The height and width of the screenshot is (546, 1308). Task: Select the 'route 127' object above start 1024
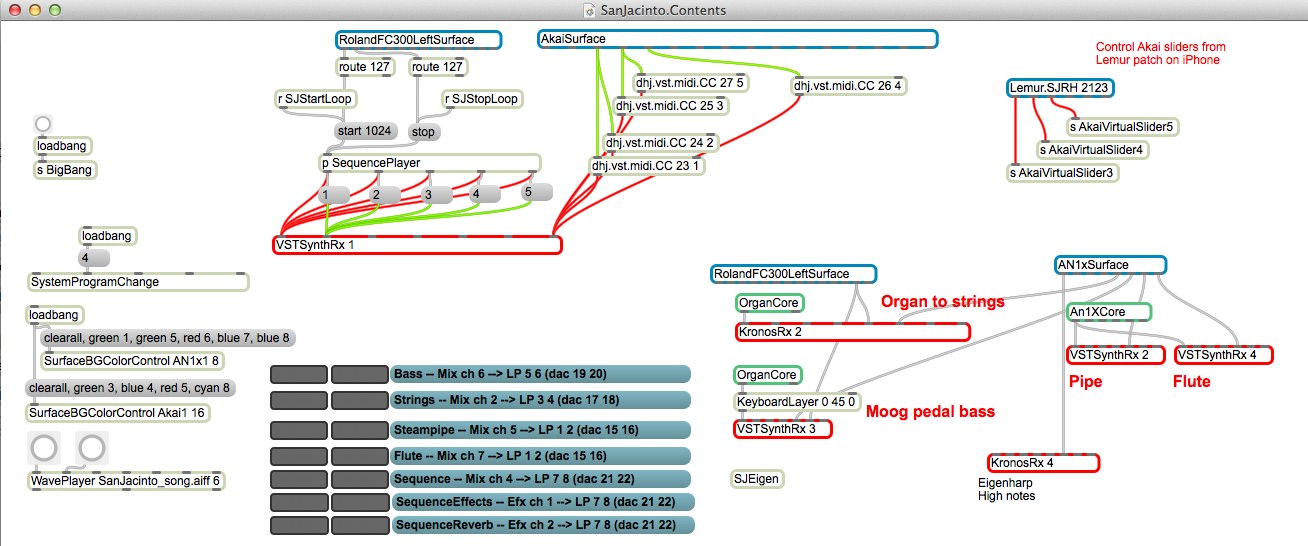(364, 68)
